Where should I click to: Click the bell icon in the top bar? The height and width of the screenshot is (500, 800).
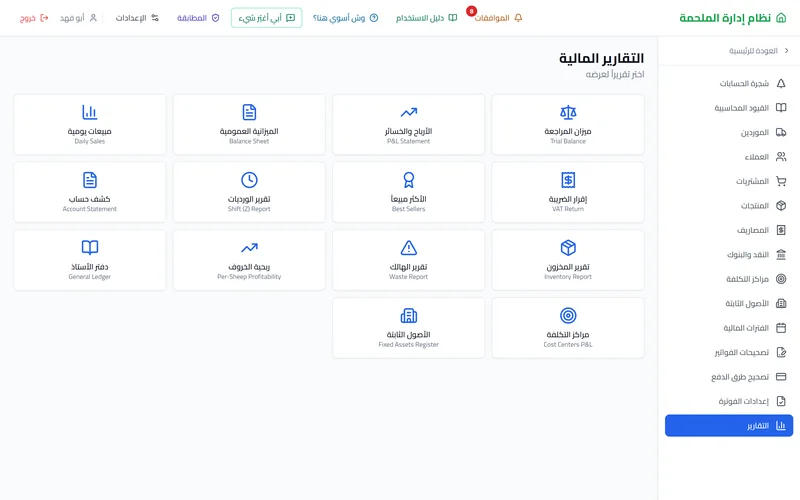(518, 18)
